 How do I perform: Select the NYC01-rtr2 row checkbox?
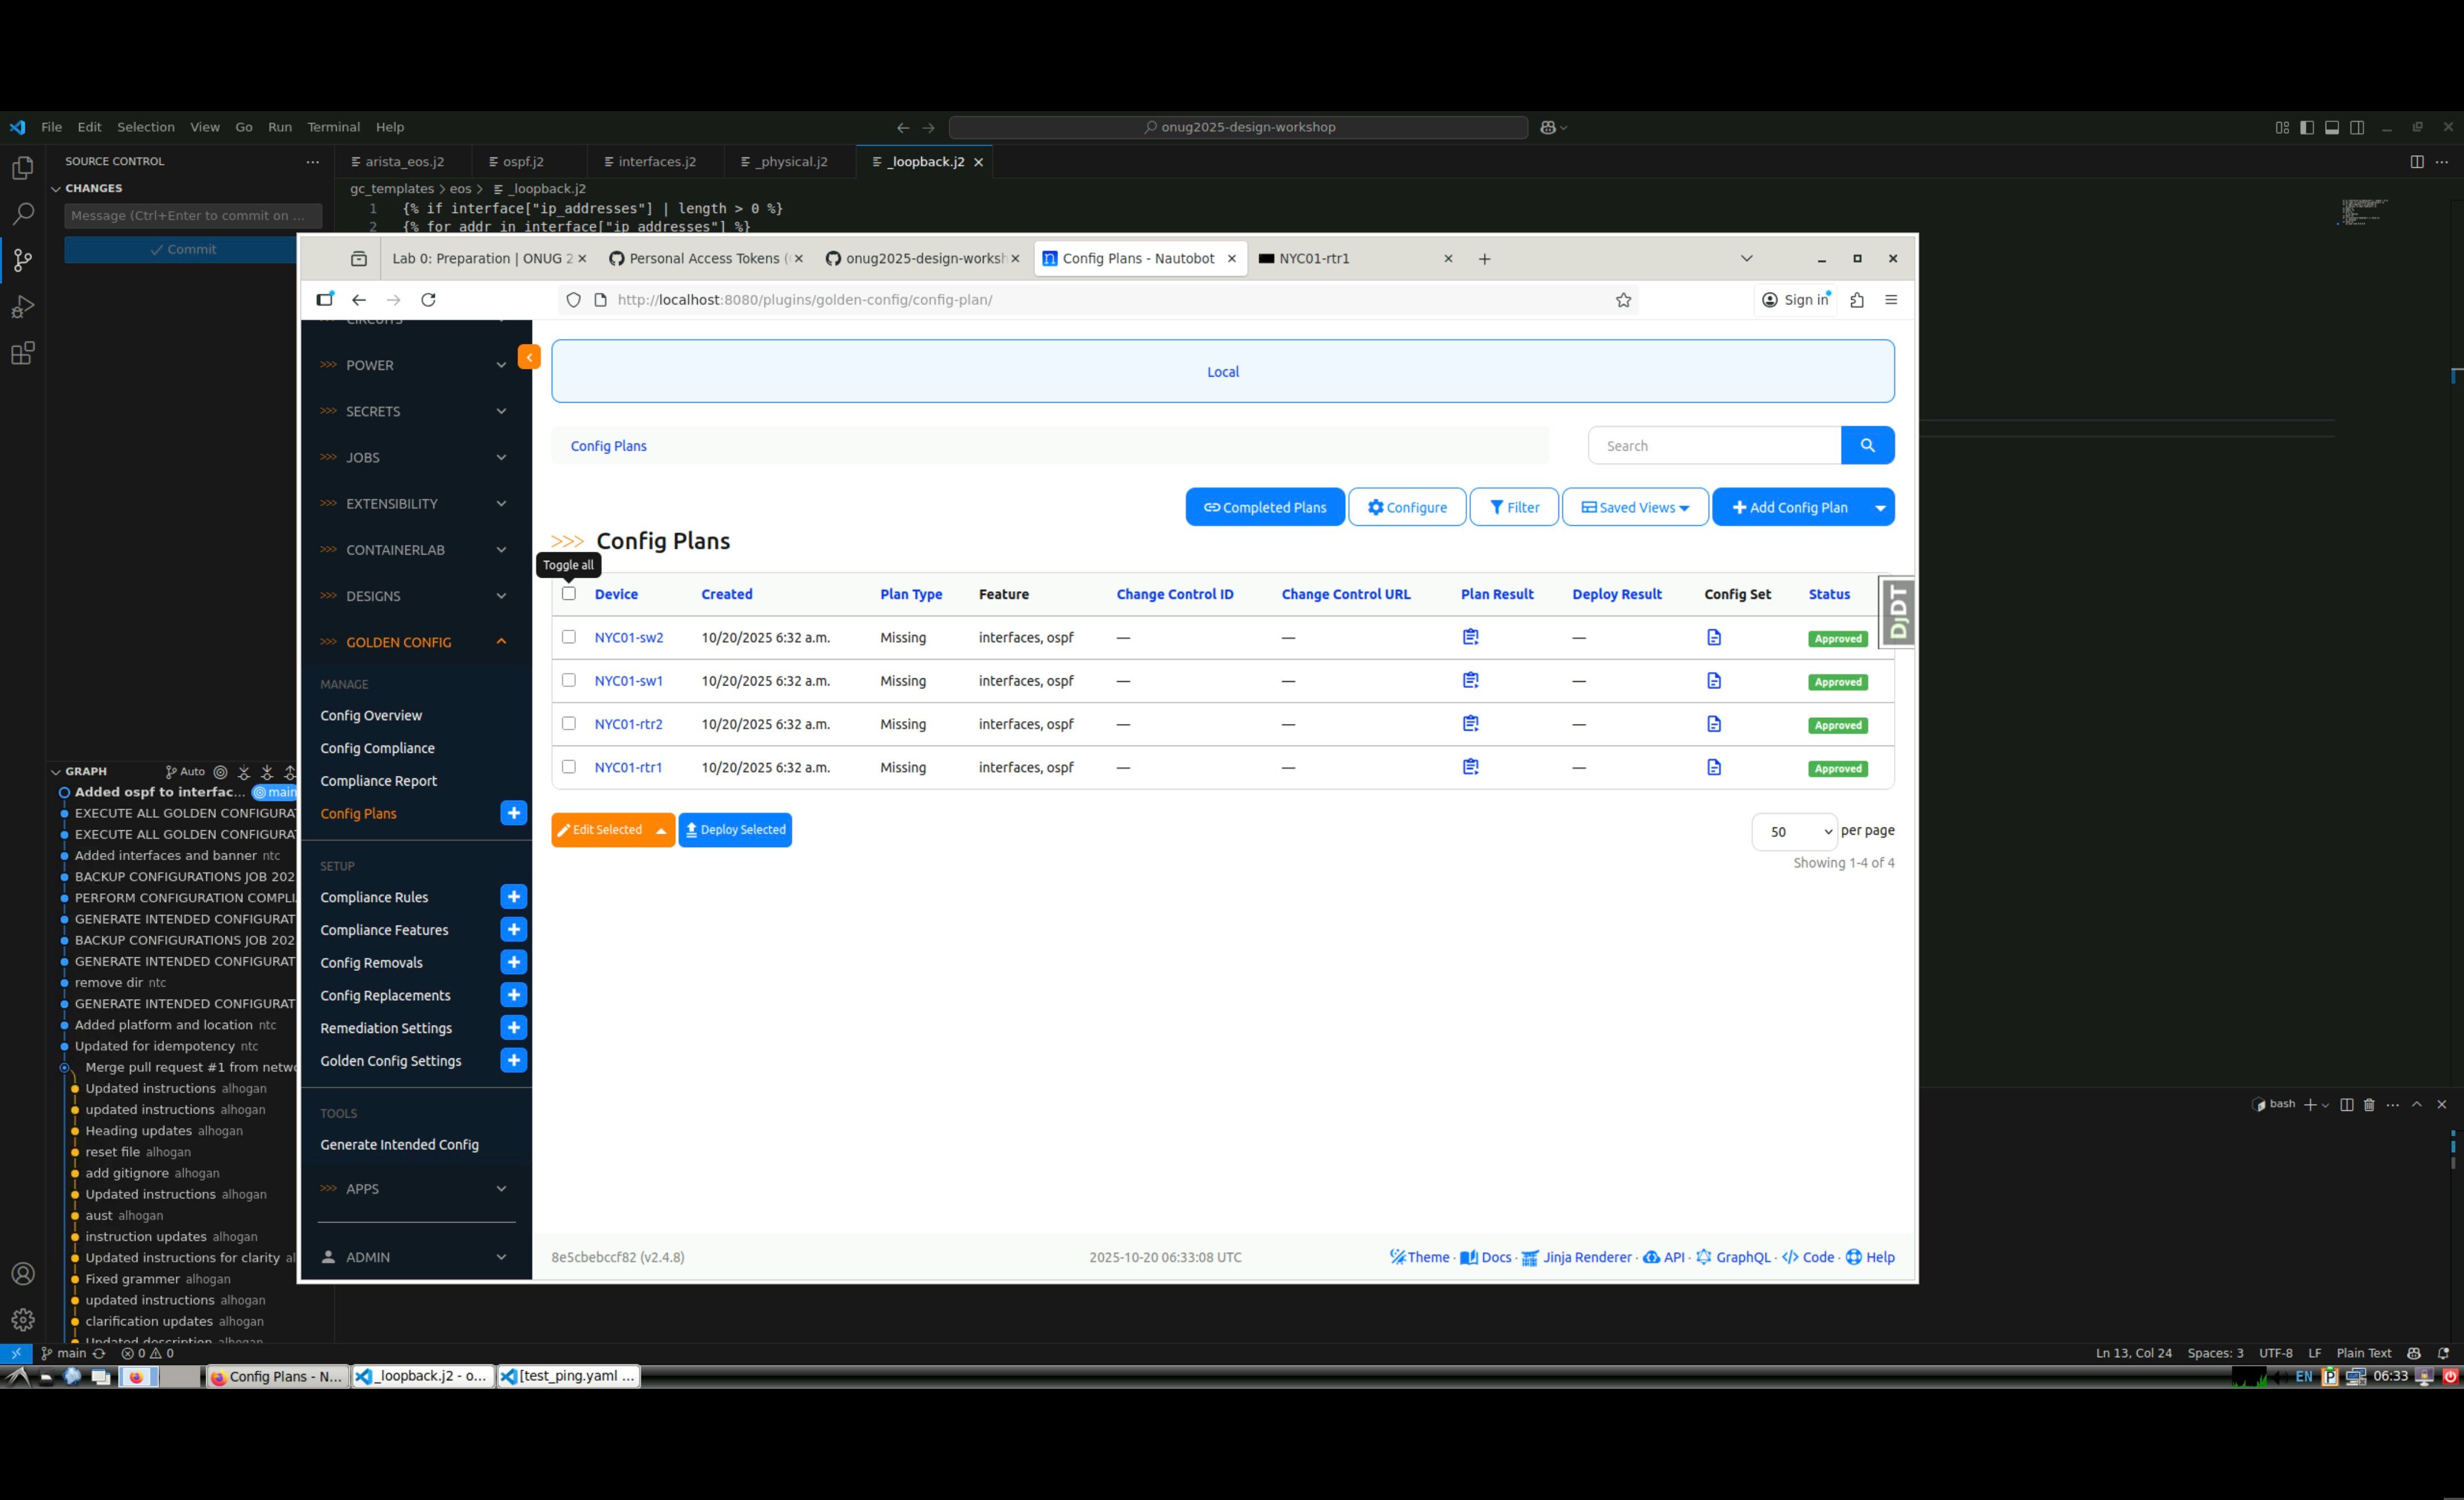point(569,723)
